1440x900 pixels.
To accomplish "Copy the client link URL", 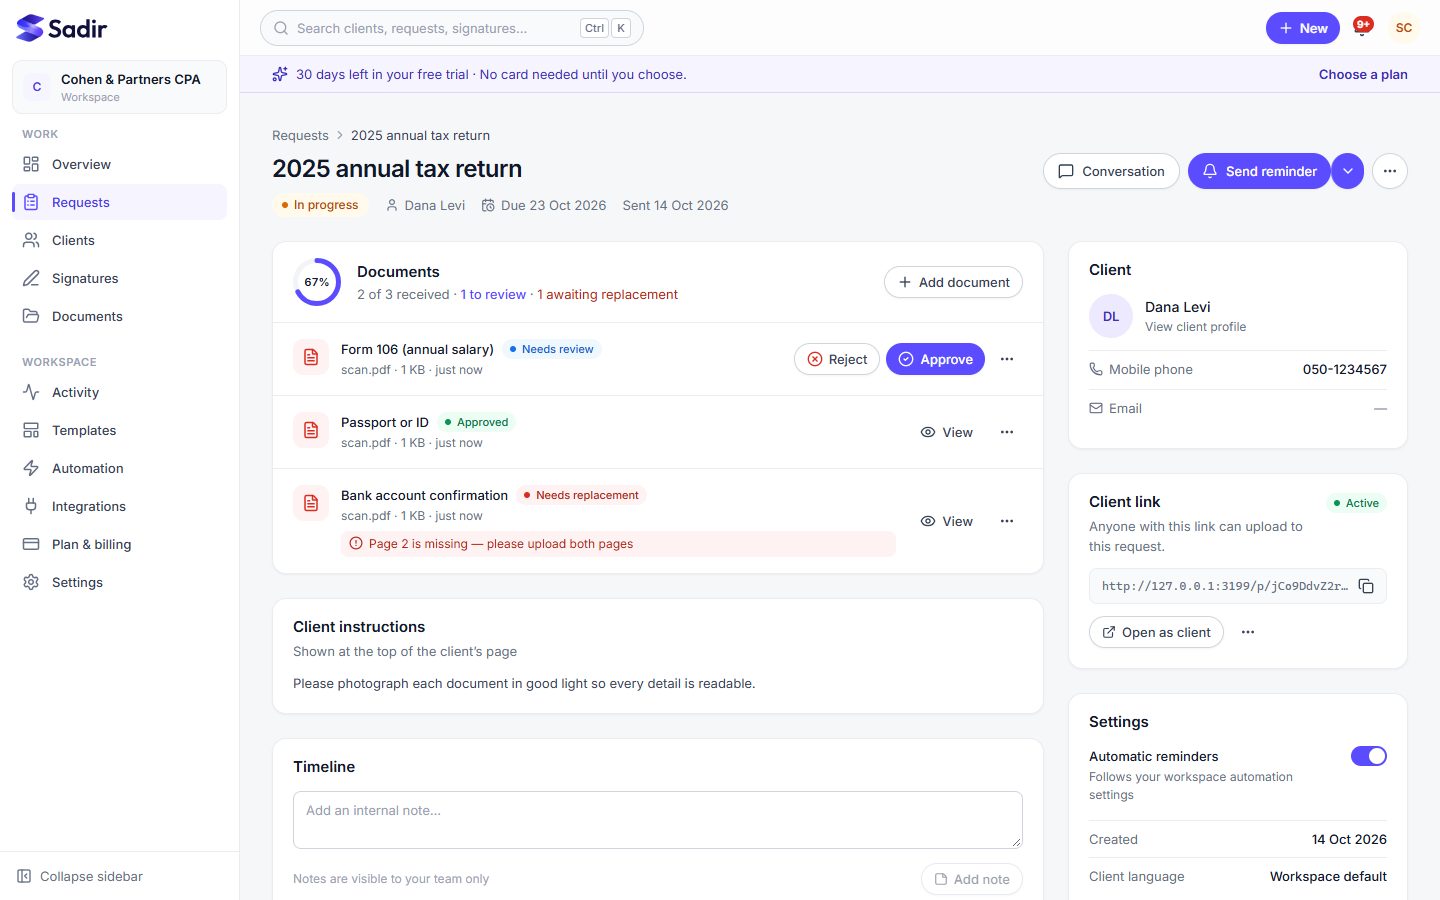I will click(1366, 586).
